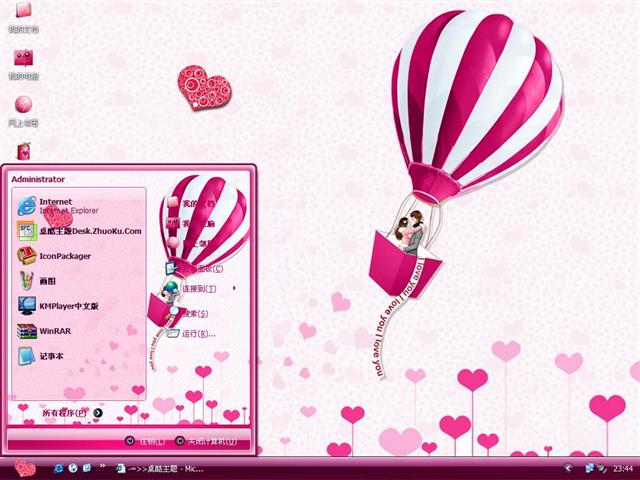The height and width of the screenshot is (480, 640).
Task: Click the 23:44 taskbar clock
Action: coord(623,469)
